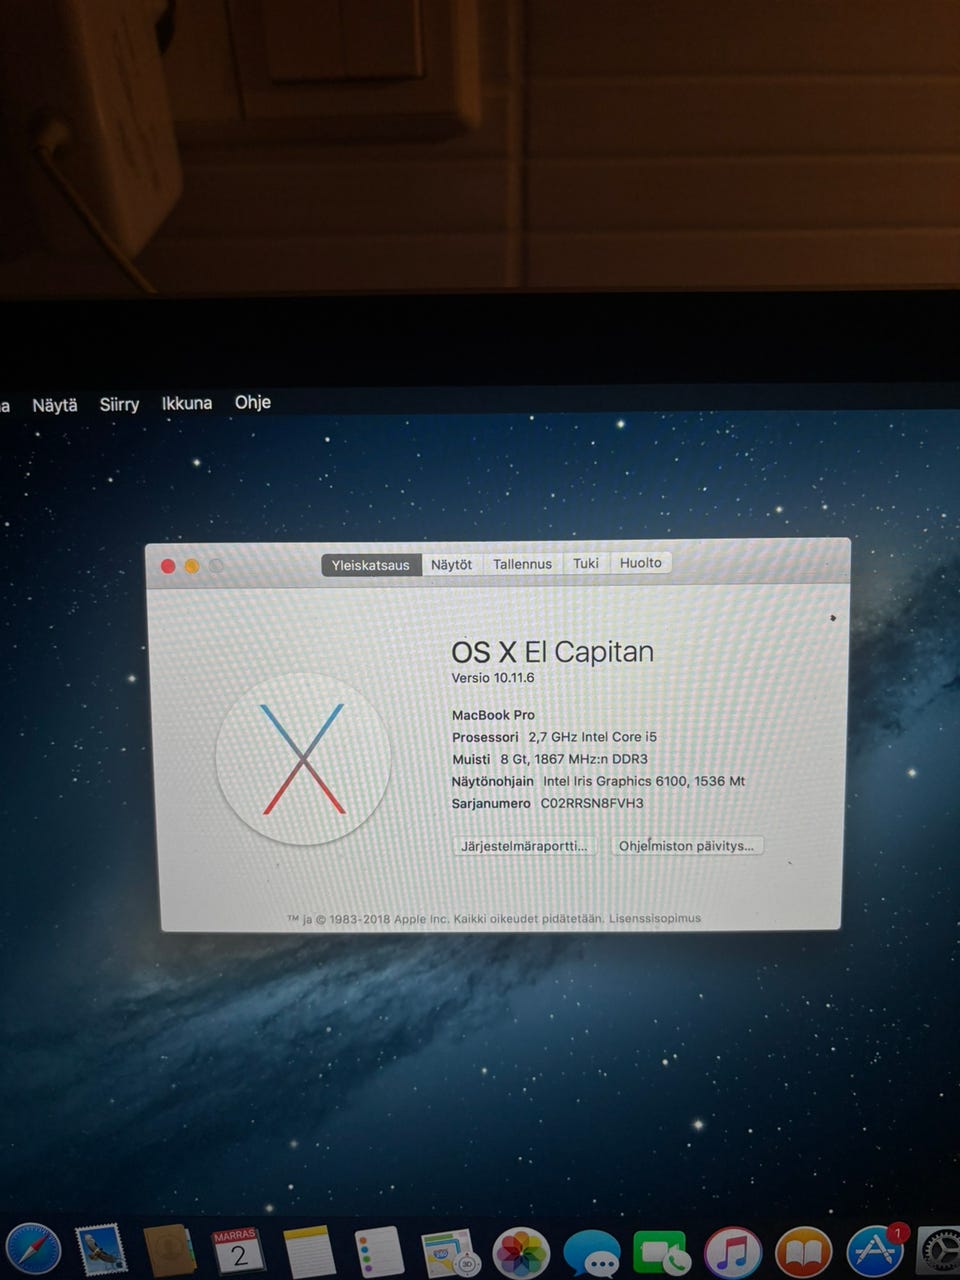960x1280 pixels.
Task: Open the App Store with update badge
Action: 876,1252
